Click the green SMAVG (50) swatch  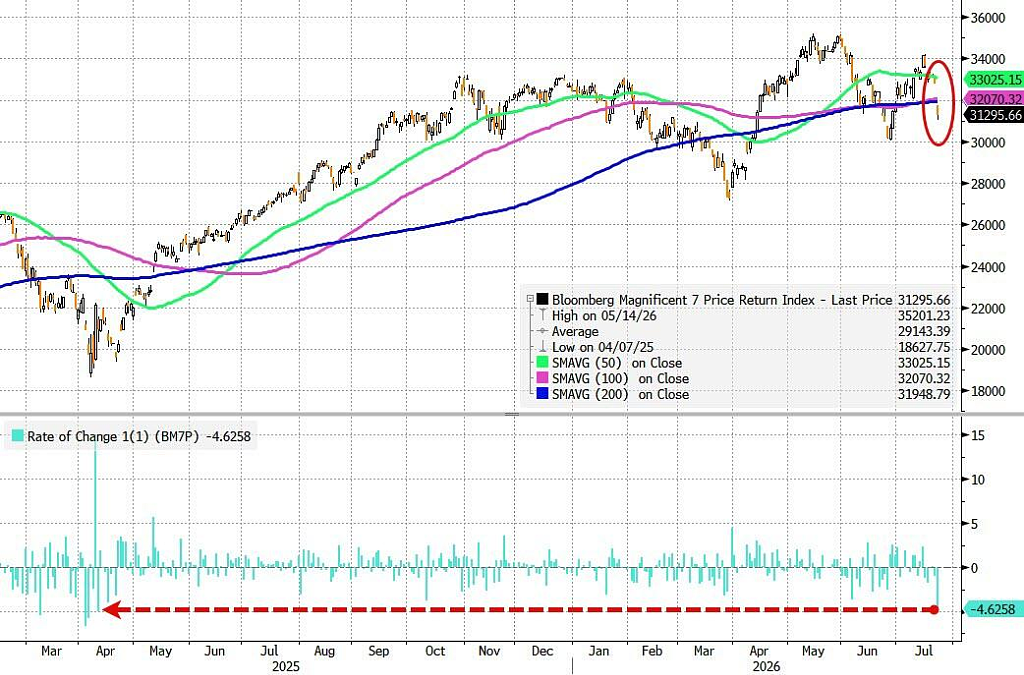542,363
